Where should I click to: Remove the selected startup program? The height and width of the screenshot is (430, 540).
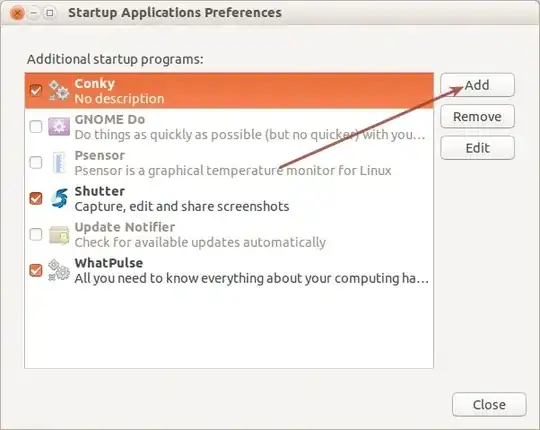(477, 116)
